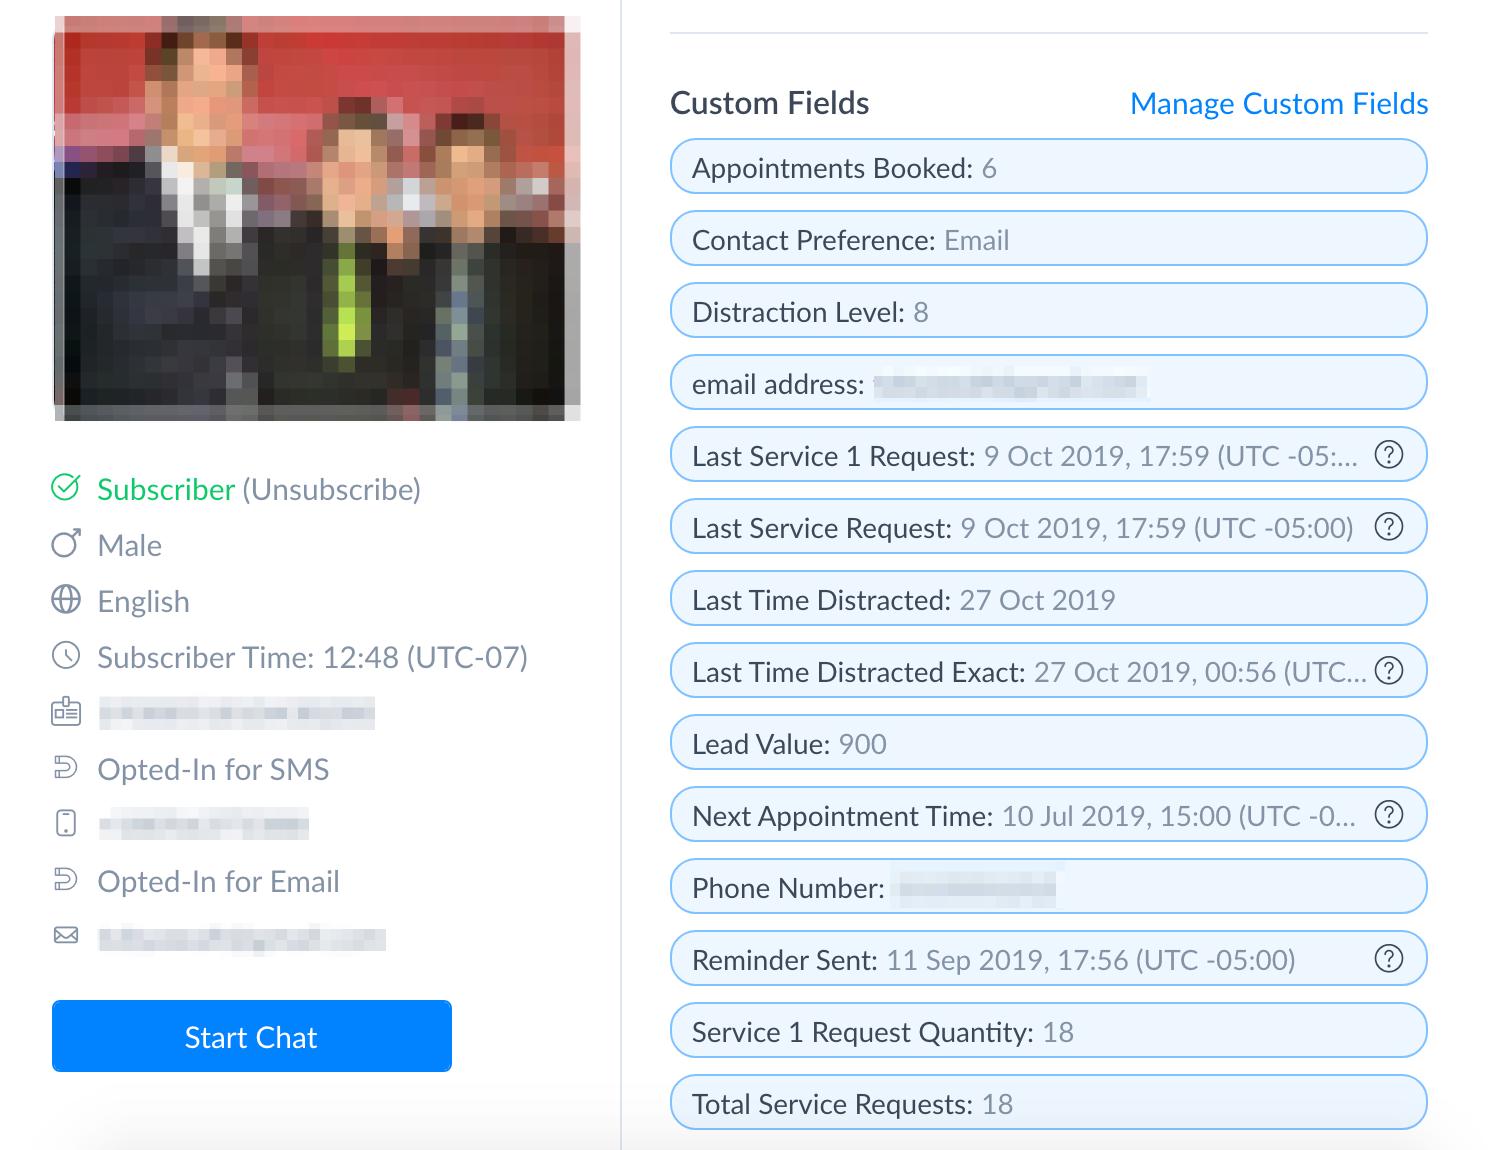Click the clock icon next to Subscriber Time

pos(65,656)
